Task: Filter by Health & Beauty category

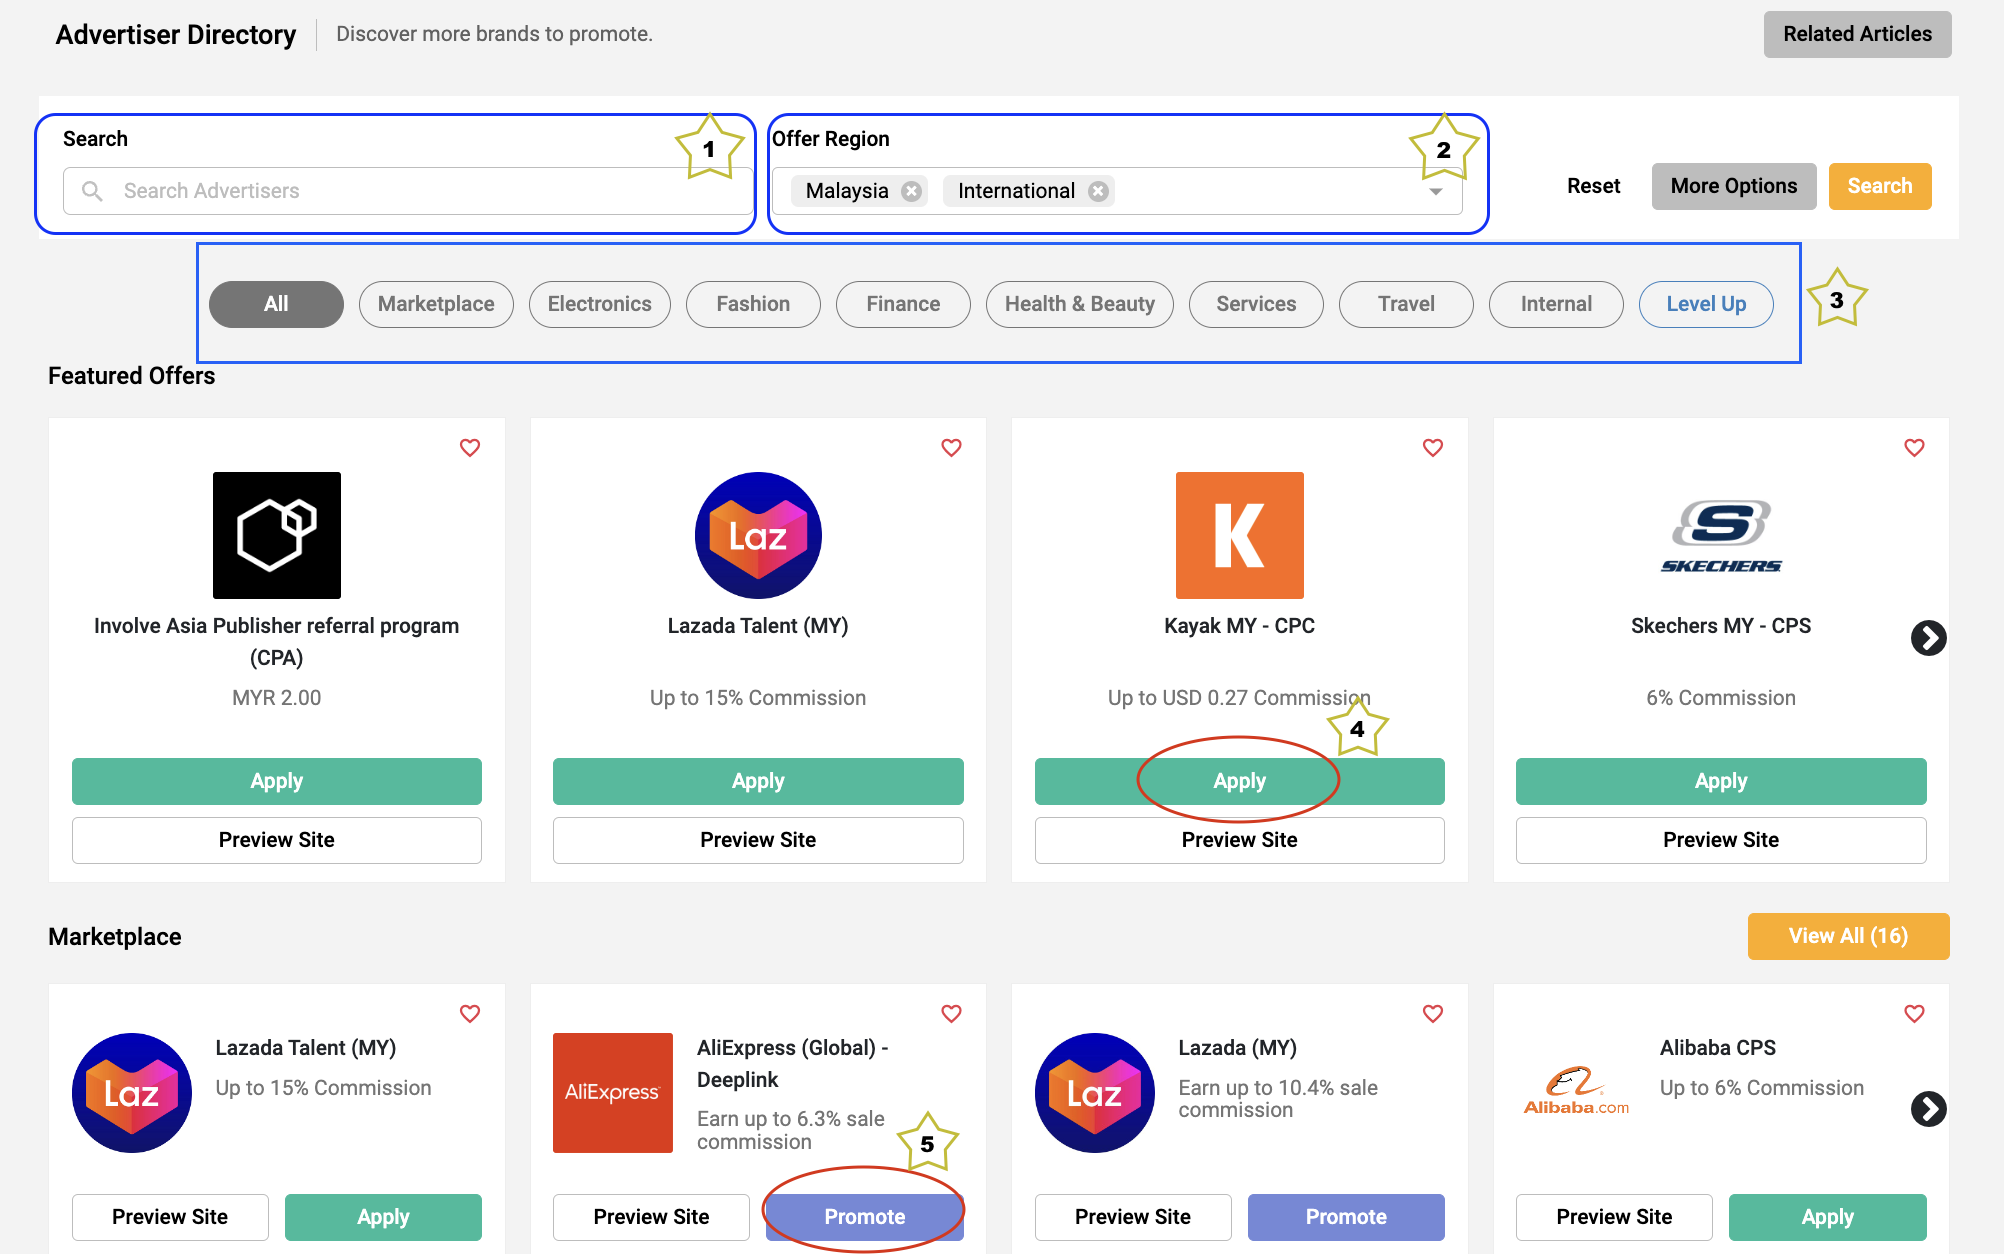Action: point(1080,304)
